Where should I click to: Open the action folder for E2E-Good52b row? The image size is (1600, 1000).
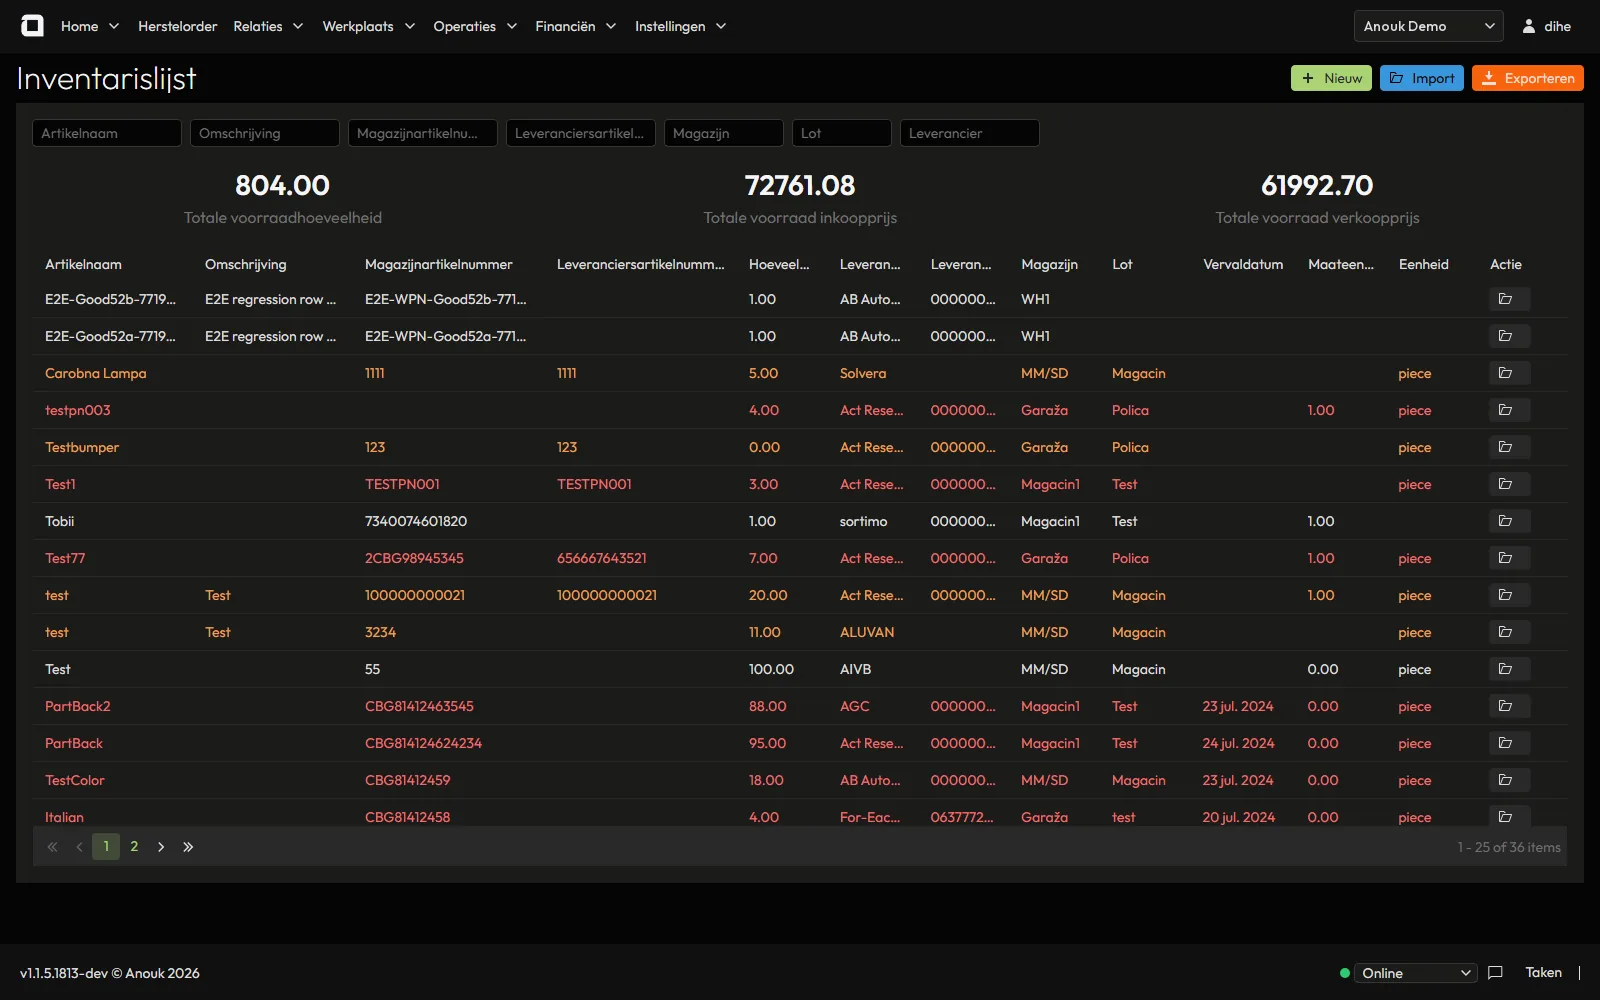pos(1509,299)
